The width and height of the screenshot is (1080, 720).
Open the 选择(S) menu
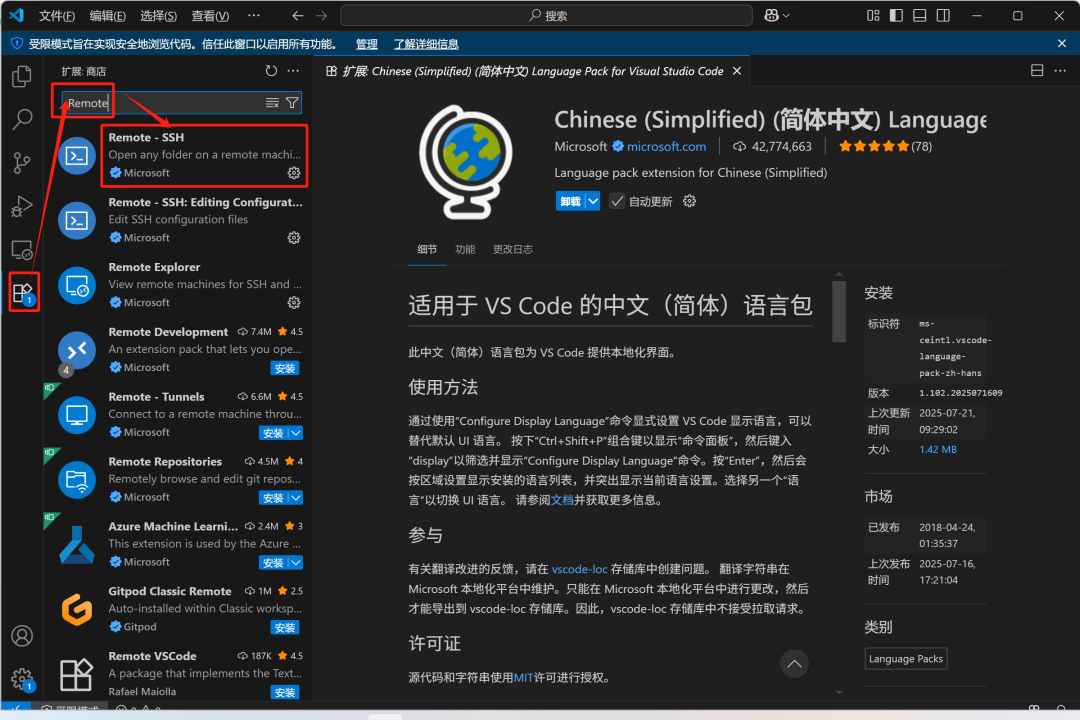158,15
